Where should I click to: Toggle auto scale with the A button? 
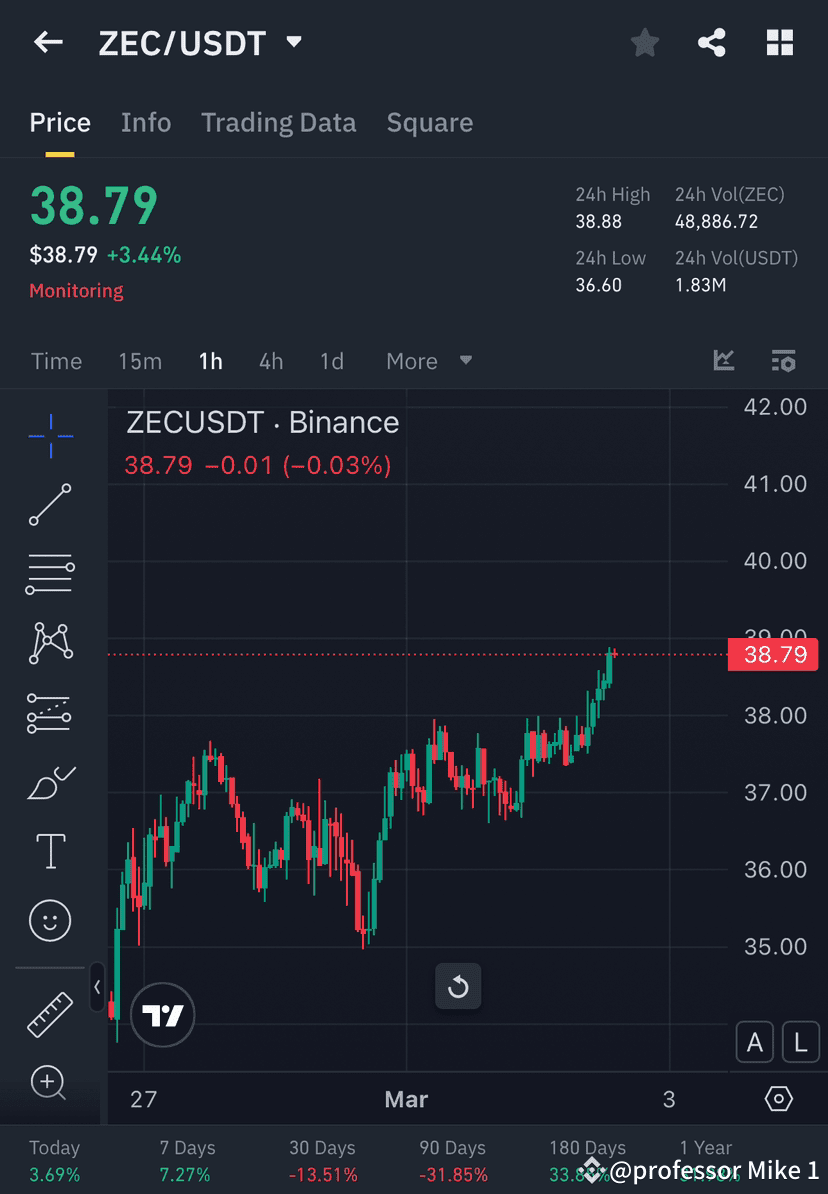pos(755,1041)
